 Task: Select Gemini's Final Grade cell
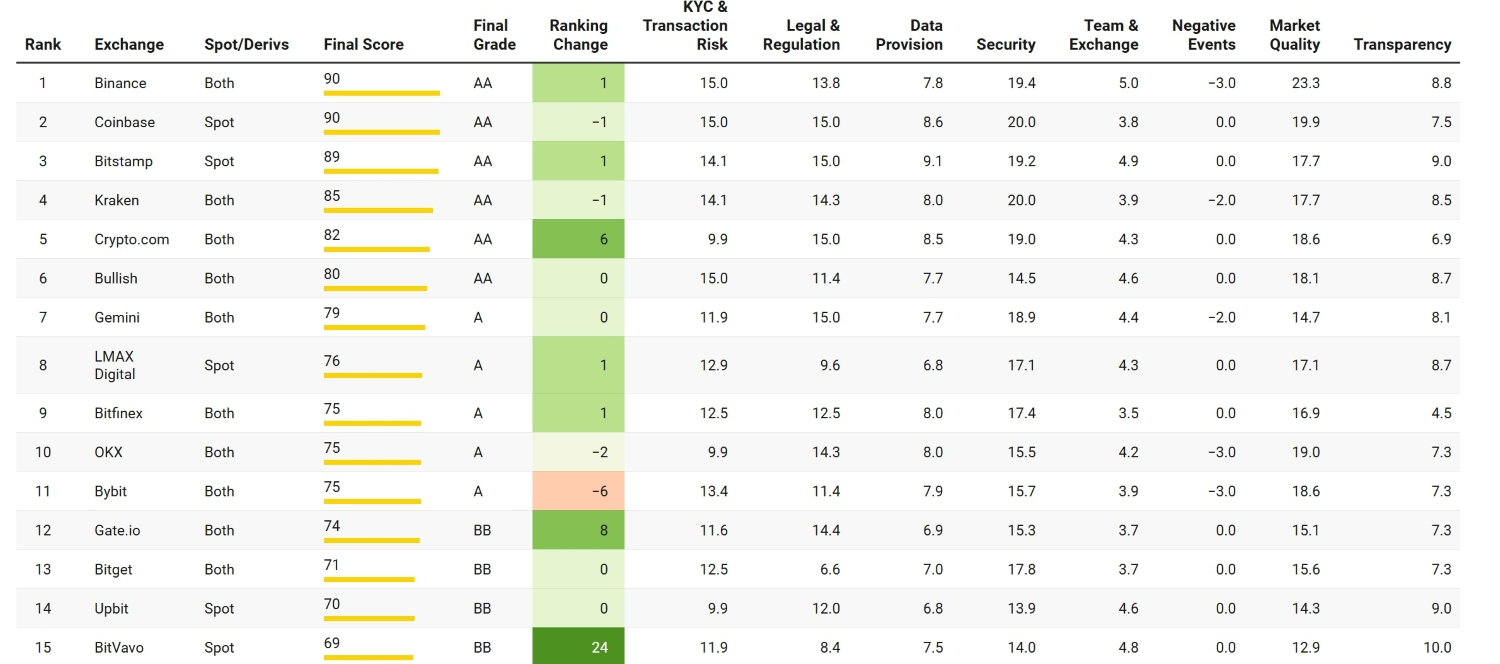[478, 317]
